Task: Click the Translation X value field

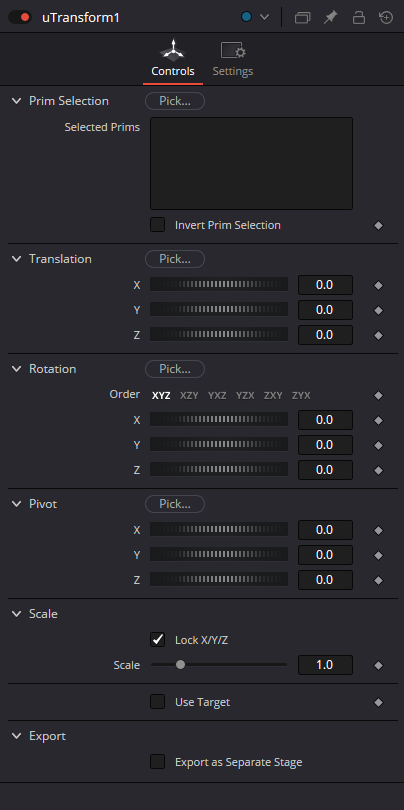Action: coord(325,285)
